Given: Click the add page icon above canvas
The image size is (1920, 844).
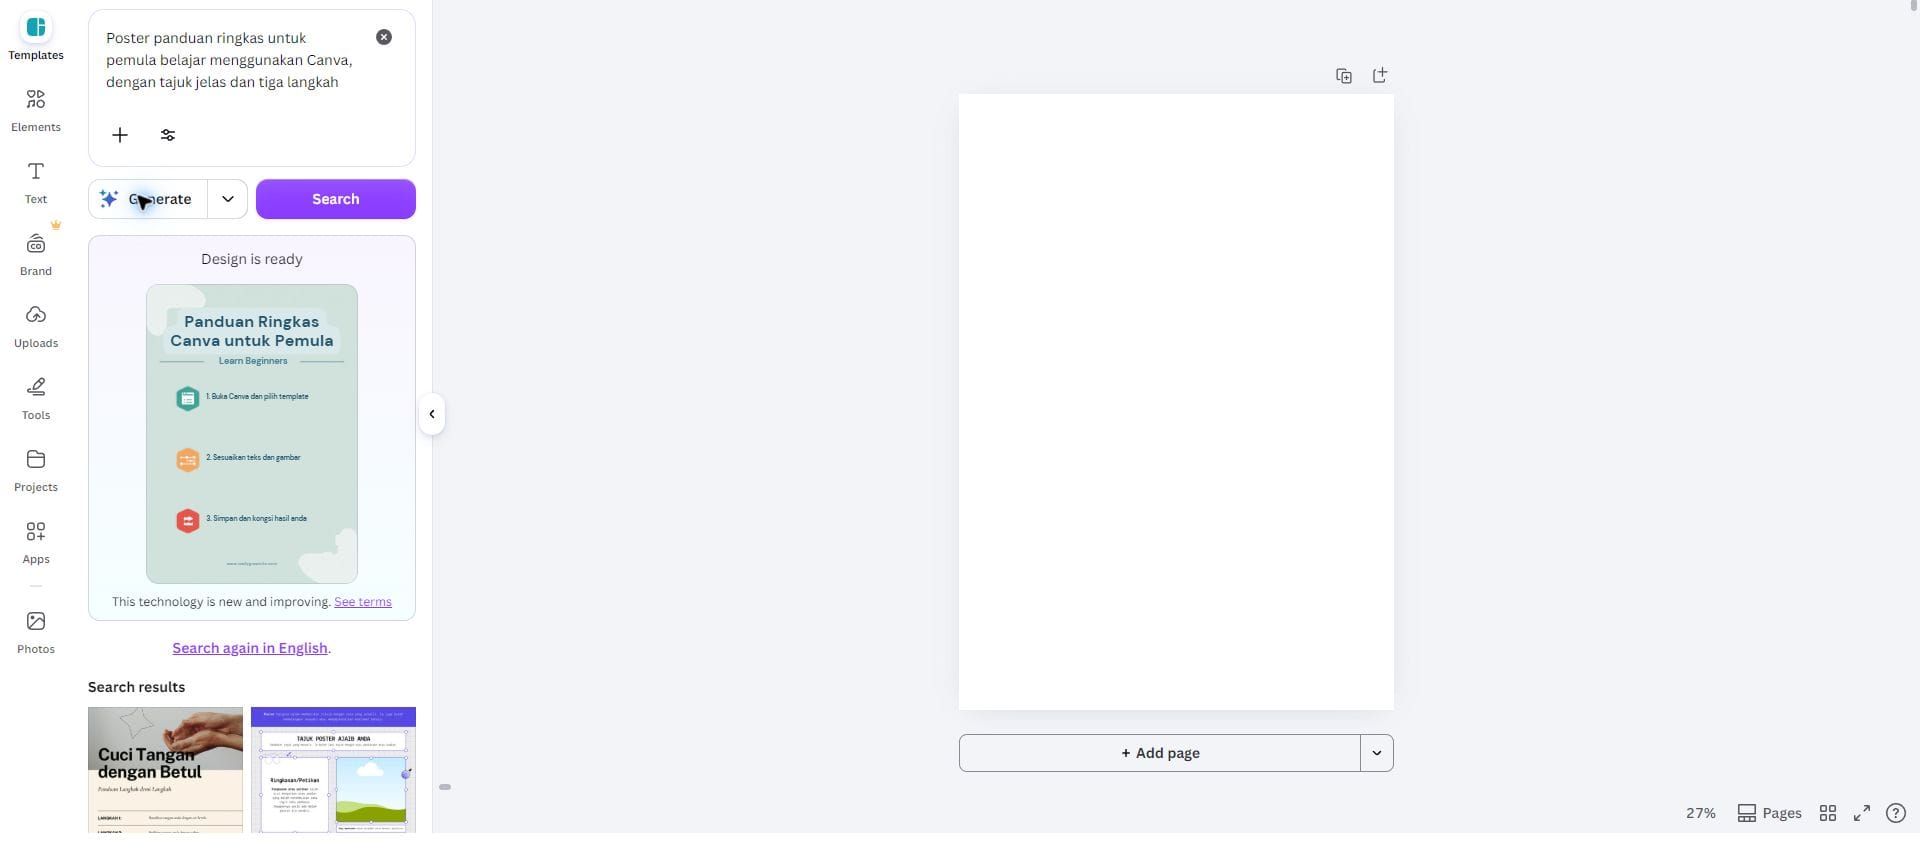Looking at the screenshot, I should click(1380, 76).
